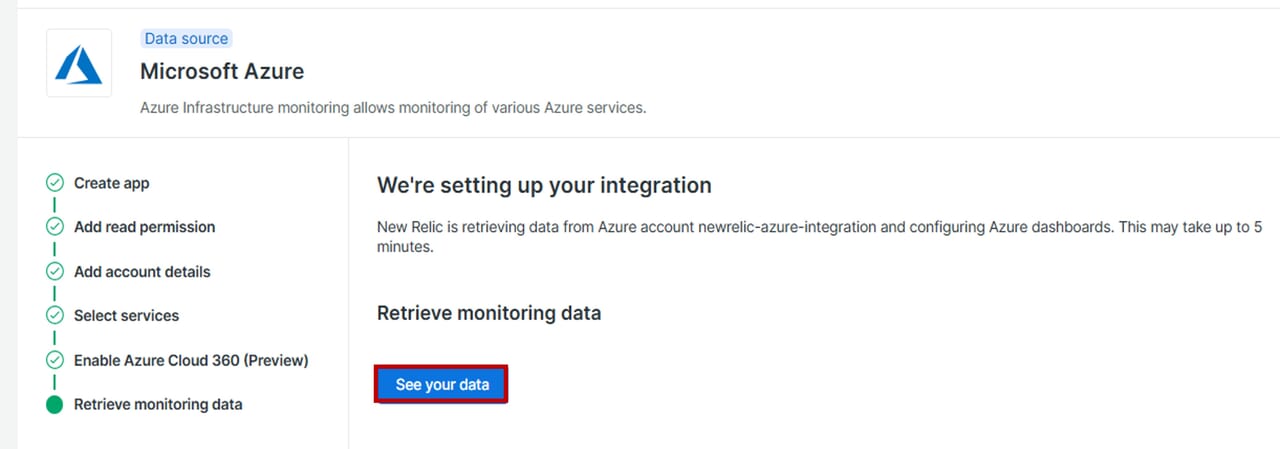Go to the Create app step
This screenshot has height=449, width=1280.
click(112, 183)
